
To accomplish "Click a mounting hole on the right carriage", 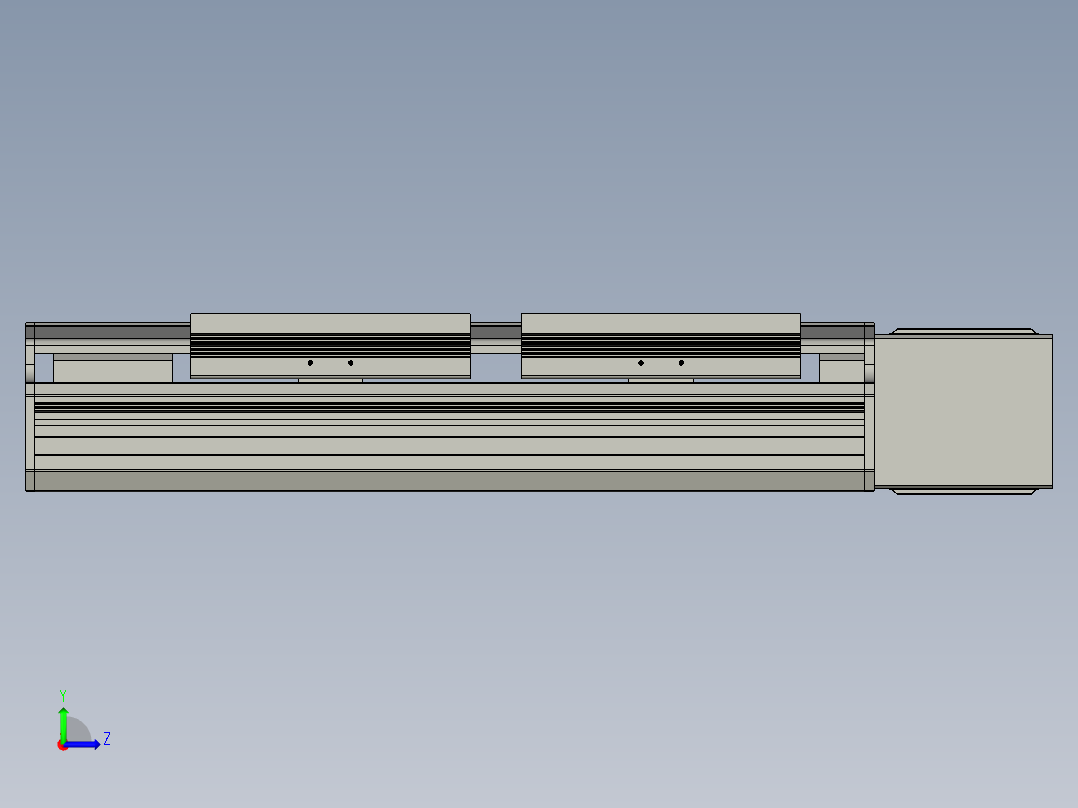I will (642, 363).
